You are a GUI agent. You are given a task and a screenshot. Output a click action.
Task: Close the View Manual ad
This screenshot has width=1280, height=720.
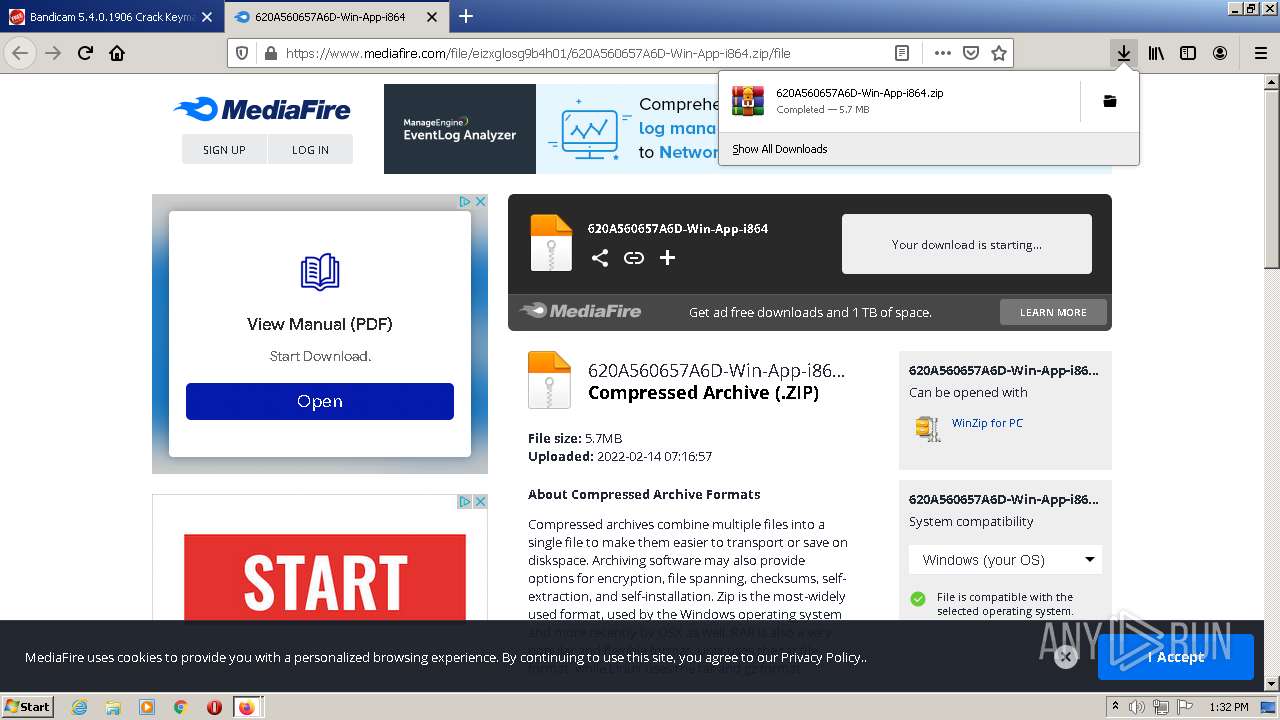point(480,201)
